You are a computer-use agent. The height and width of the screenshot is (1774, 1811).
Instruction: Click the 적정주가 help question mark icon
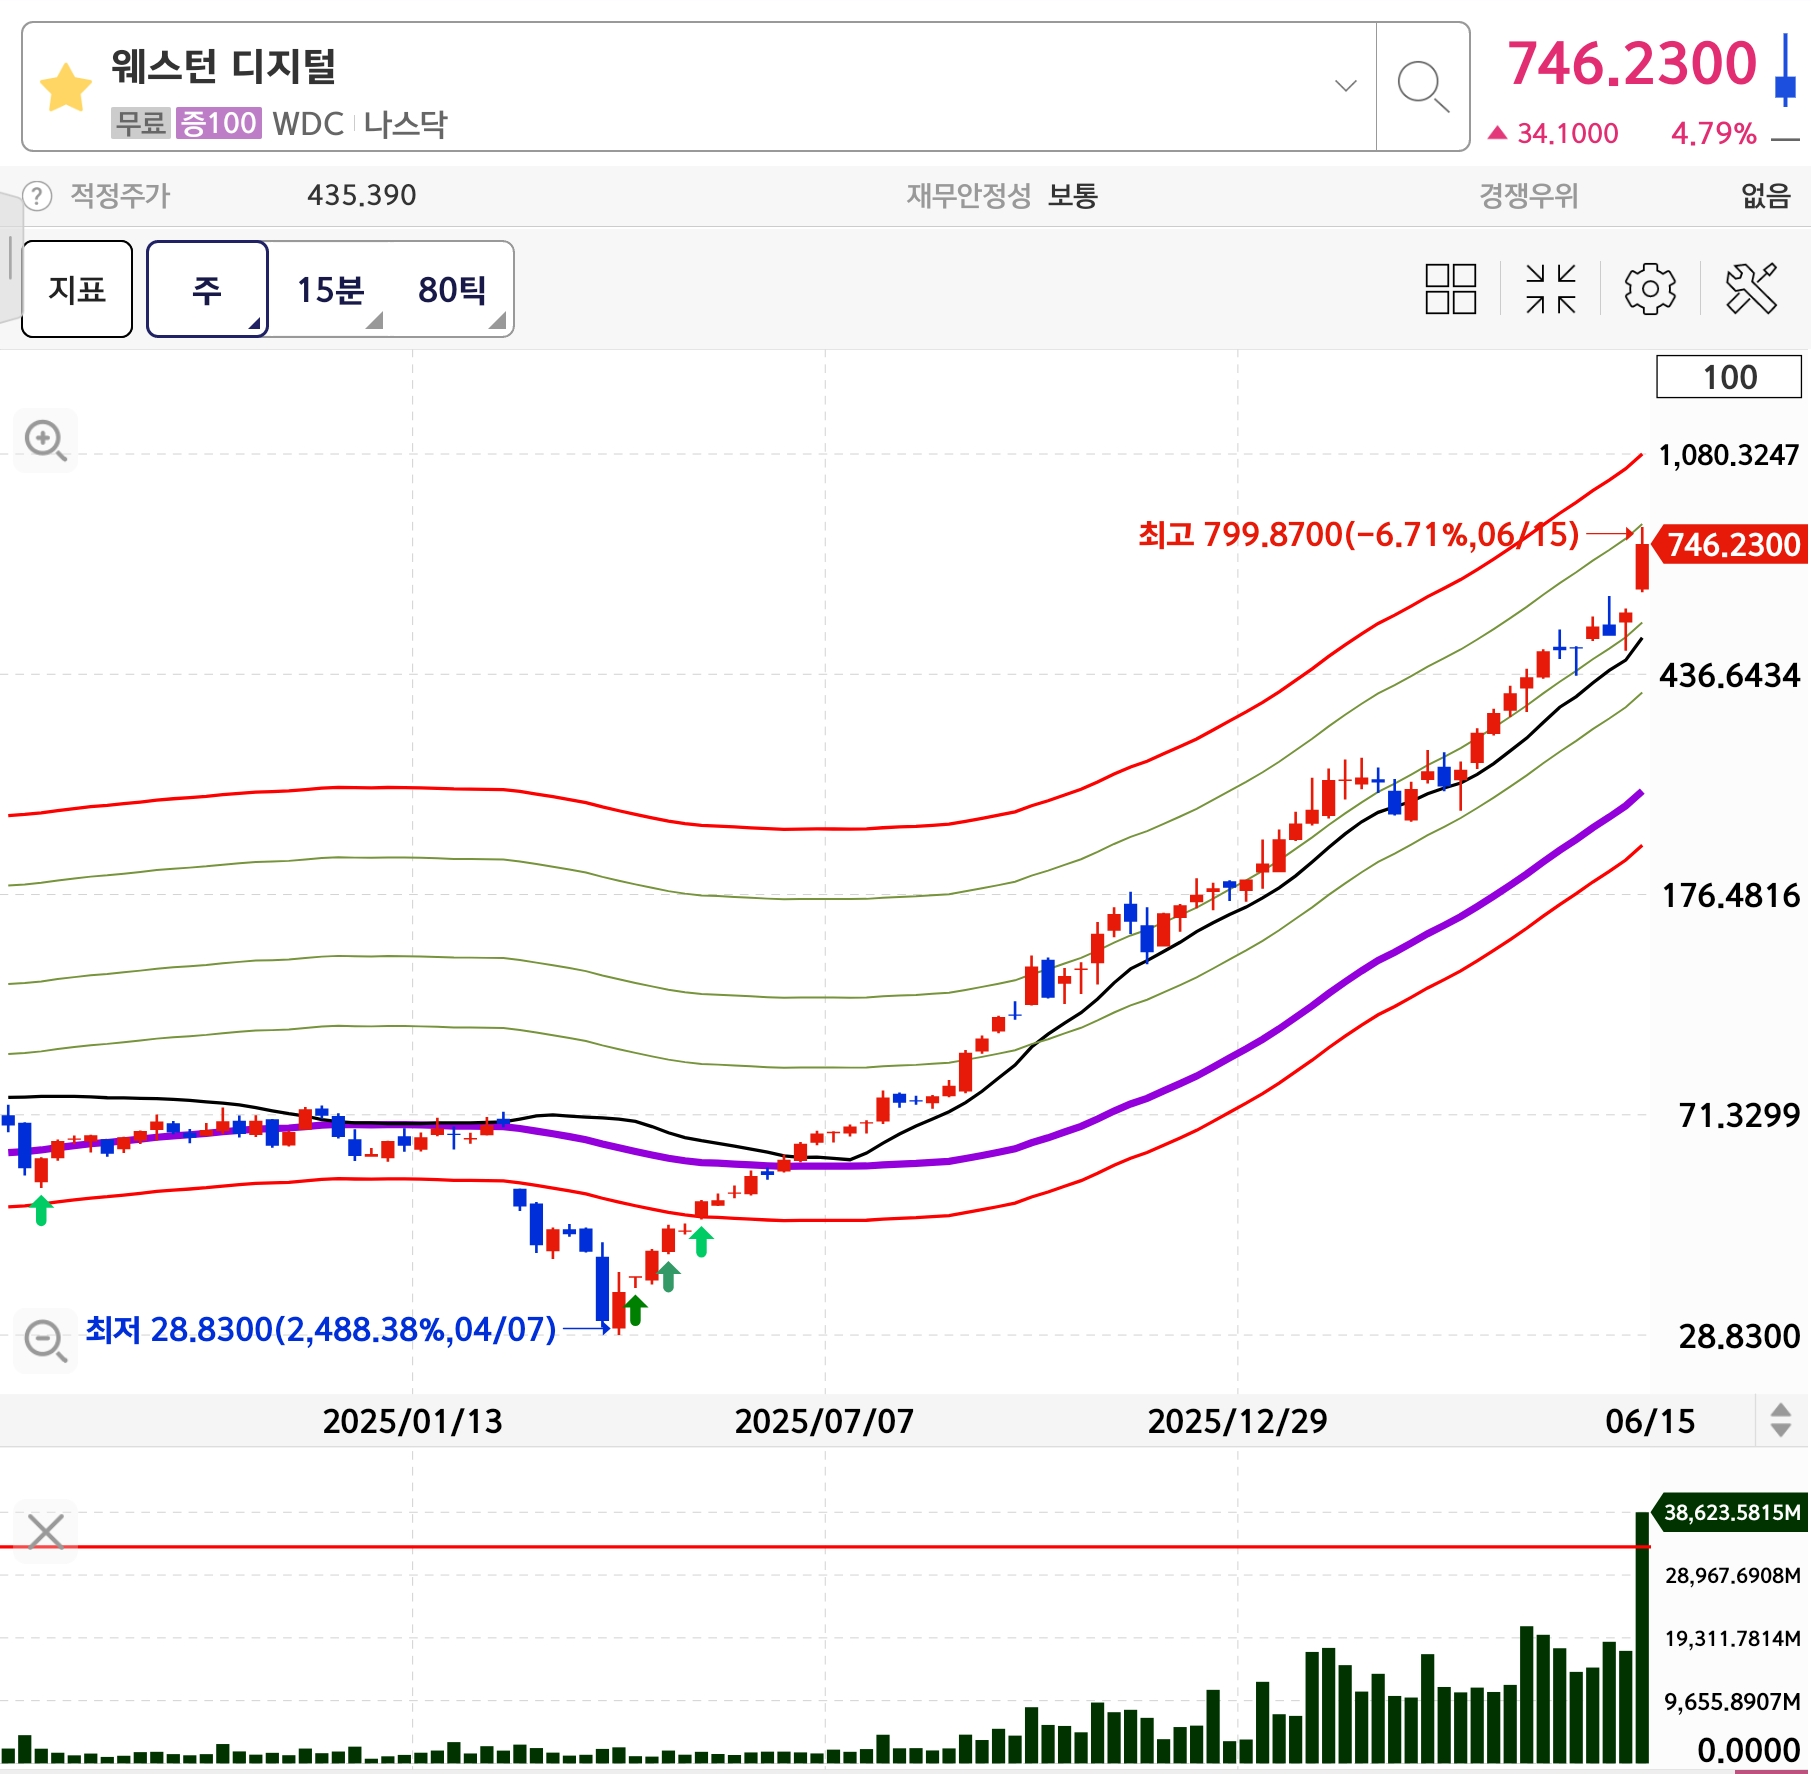tap(37, 195)
